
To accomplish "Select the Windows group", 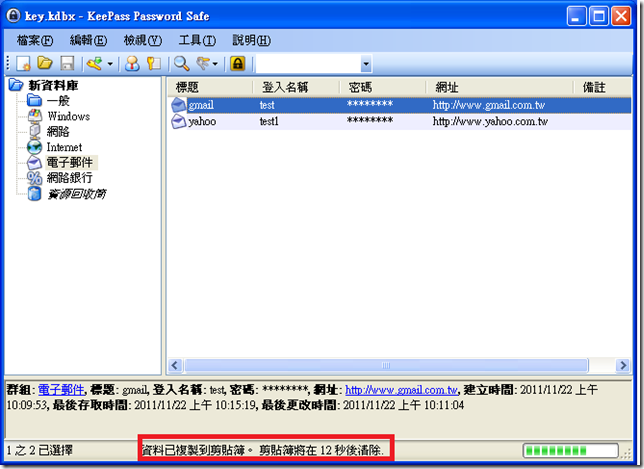I will point(69,116).
